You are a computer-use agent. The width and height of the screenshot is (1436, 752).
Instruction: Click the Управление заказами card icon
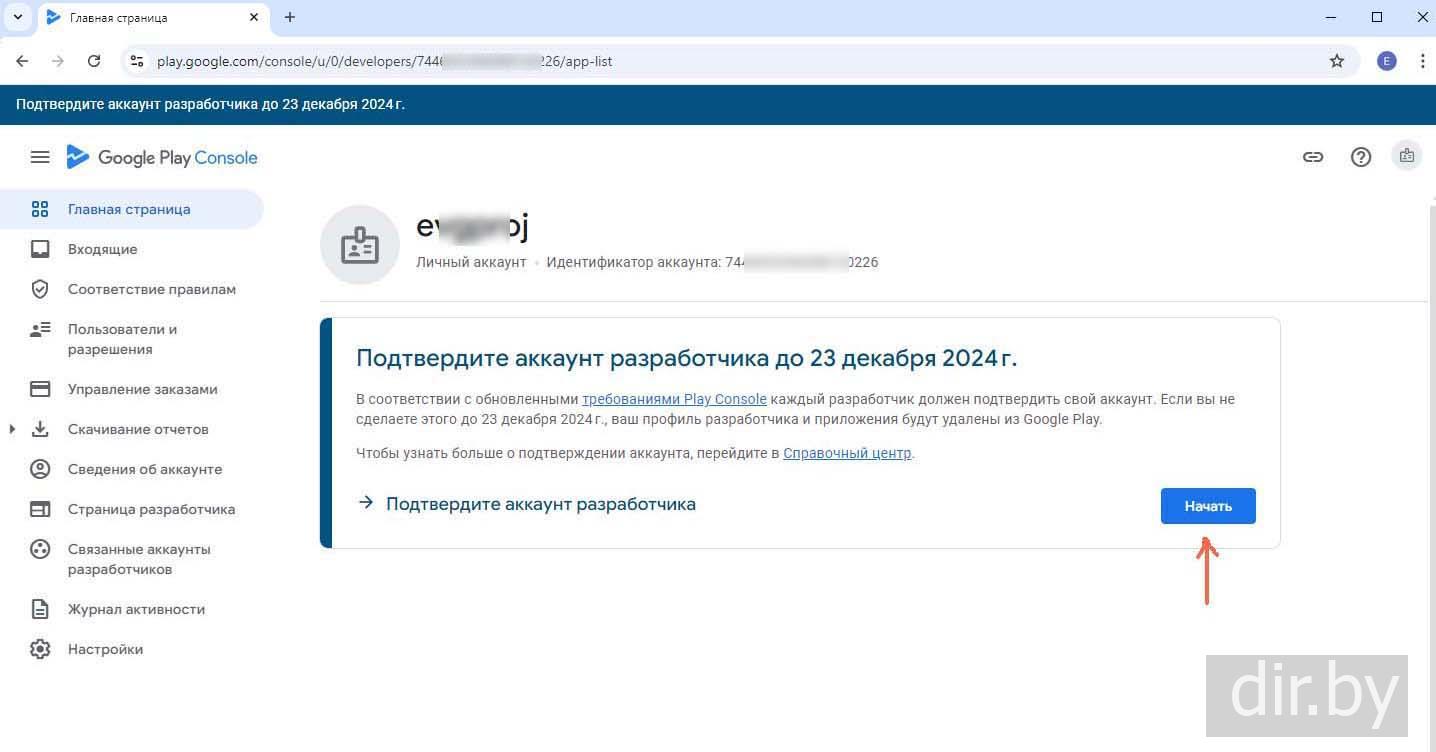(40, 389)
